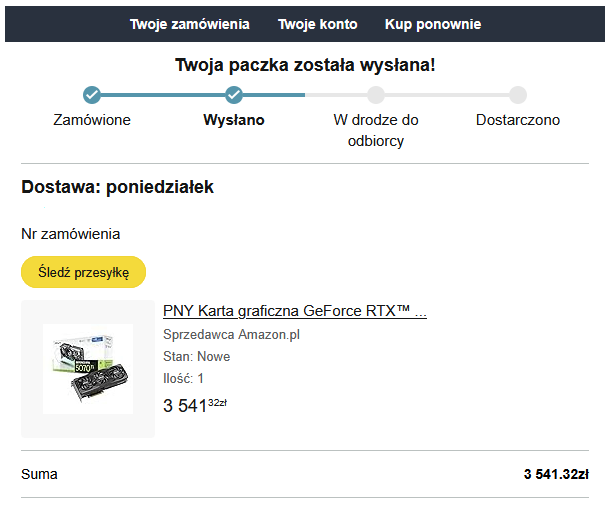611x508 pixels.
Task: Click the Zamówione checkmark step icon
Action: point(92,95)
